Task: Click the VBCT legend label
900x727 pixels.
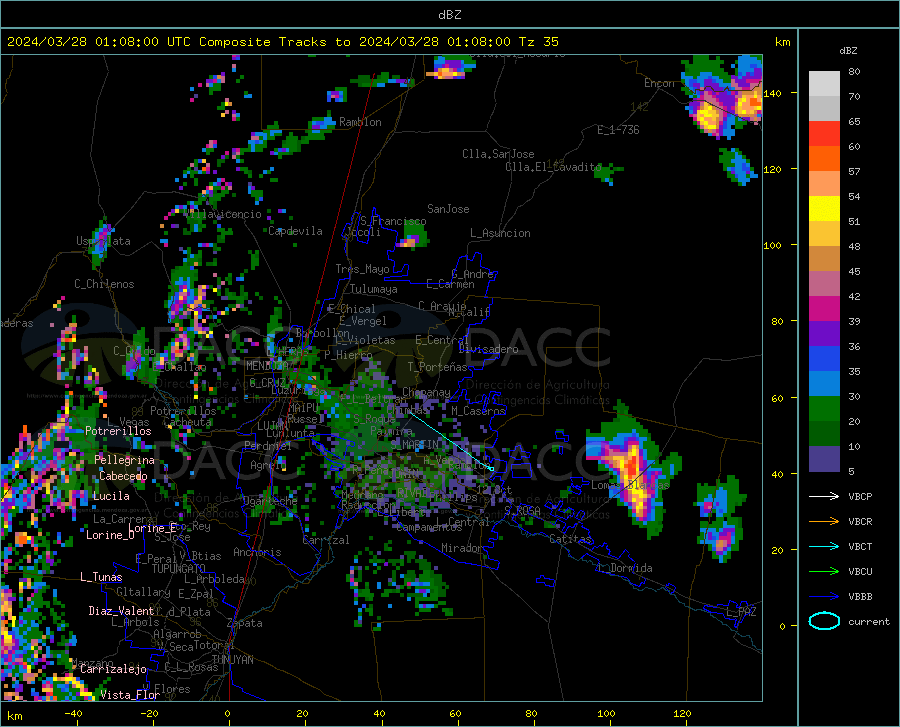Action: (860, 546)
